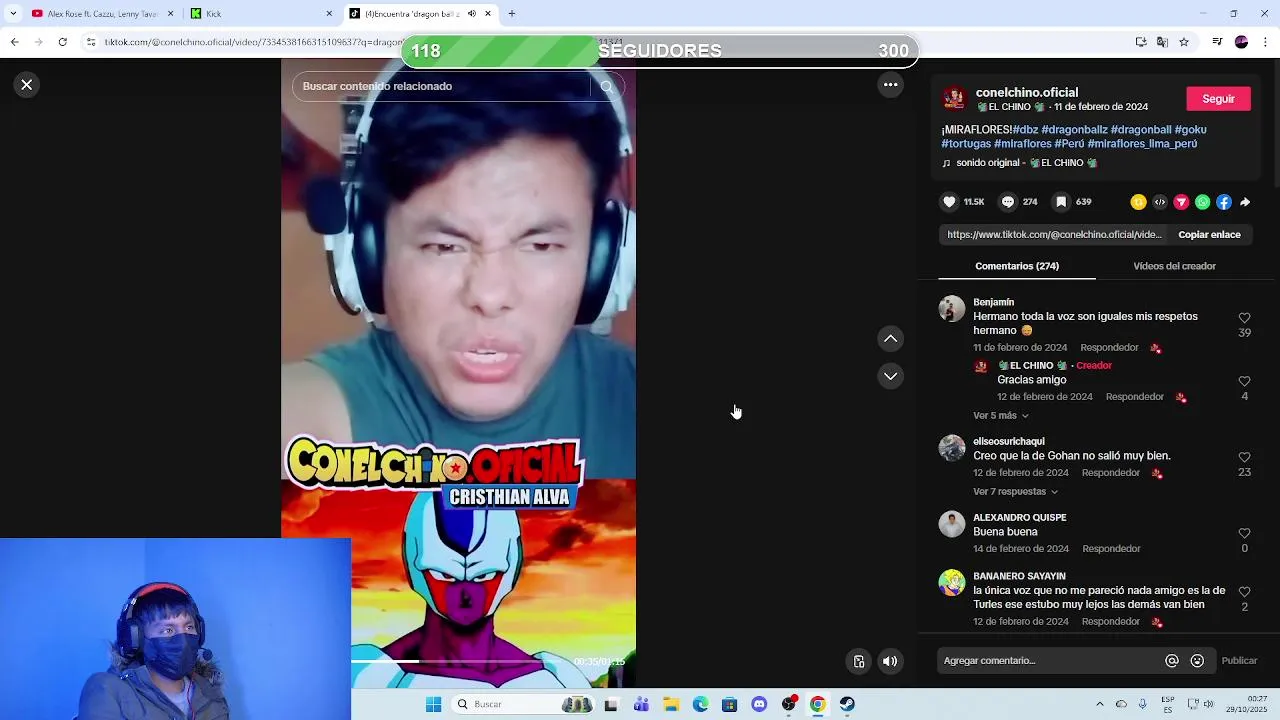The image size is (1280, 720).
Task: Share to WhatsApp icon
Action: click(x=1203, y=202)
